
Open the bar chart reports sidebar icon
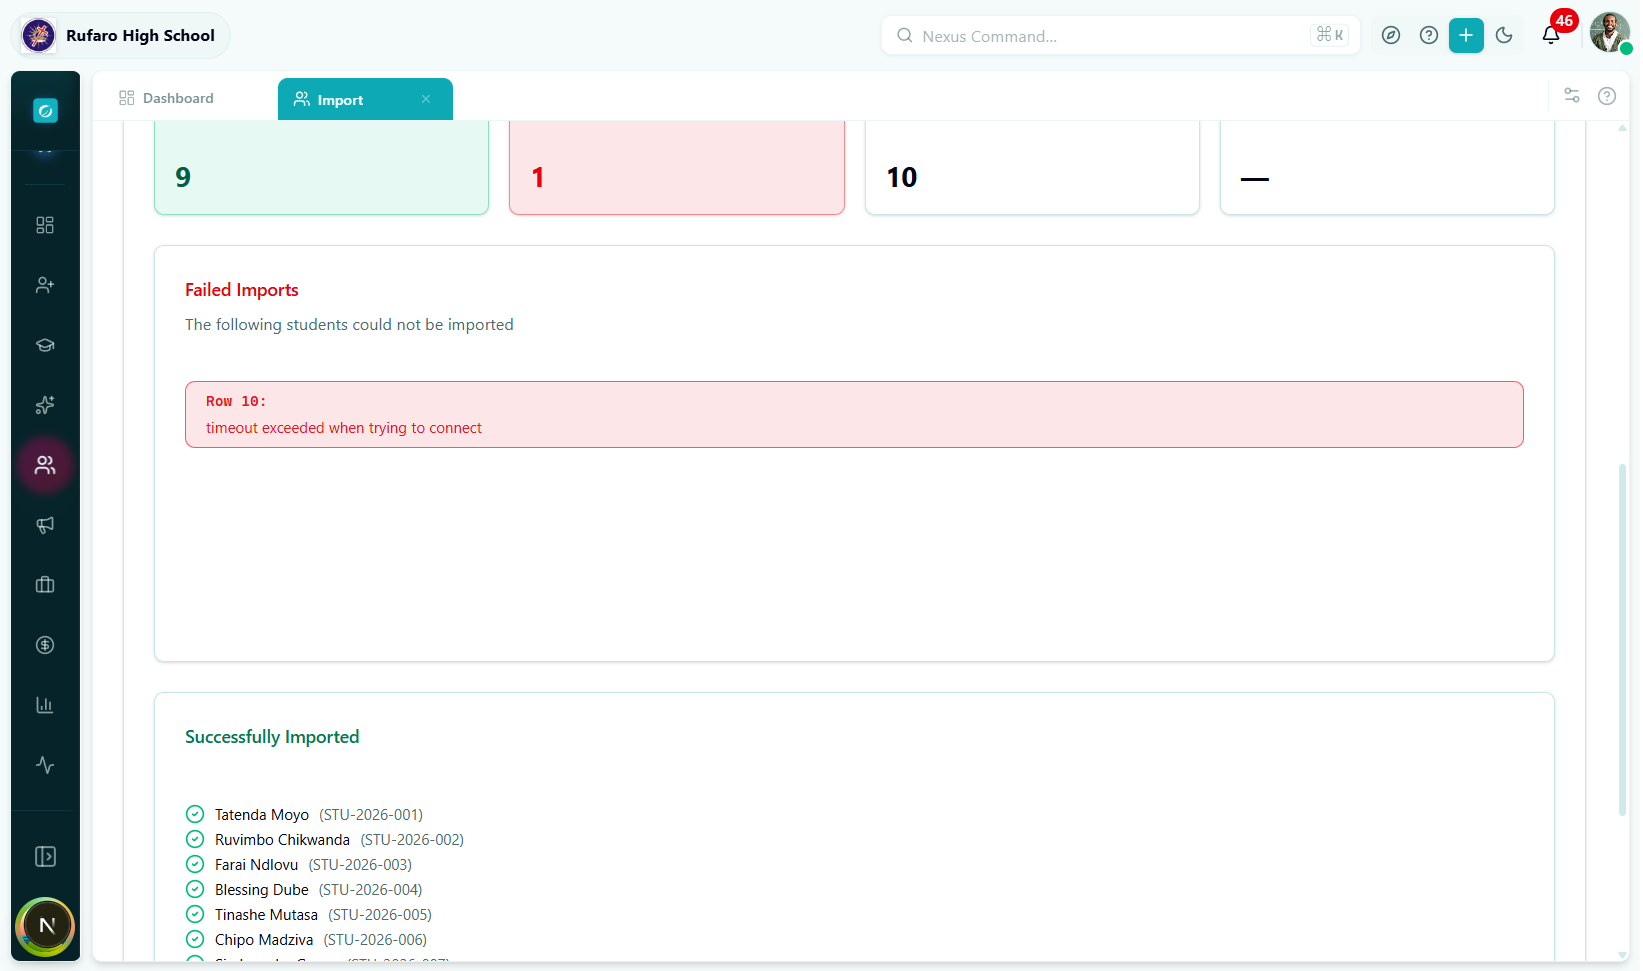45,705
